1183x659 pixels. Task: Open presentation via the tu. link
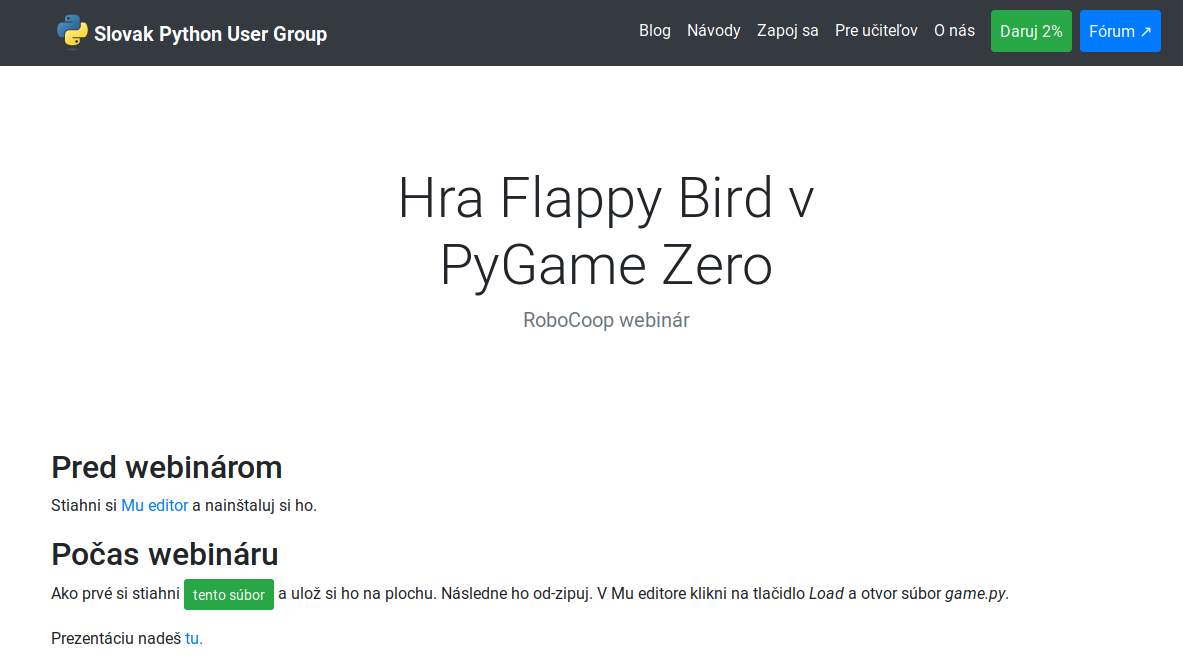click(194, 639)
